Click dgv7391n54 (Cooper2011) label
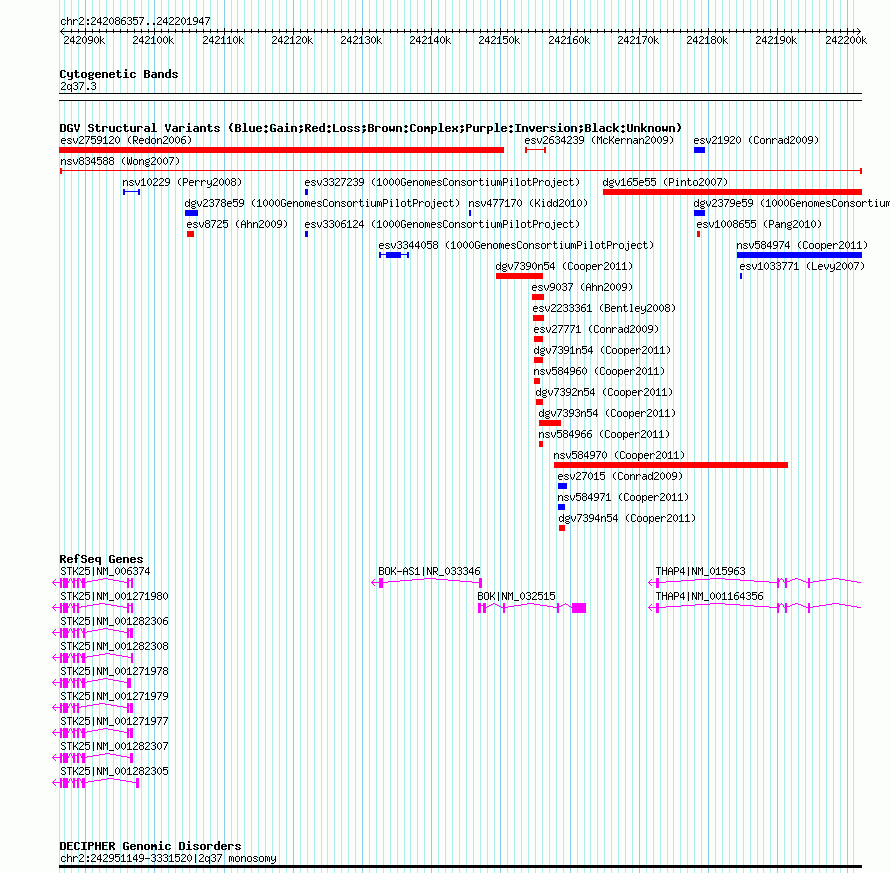 [x=602, y=350]
